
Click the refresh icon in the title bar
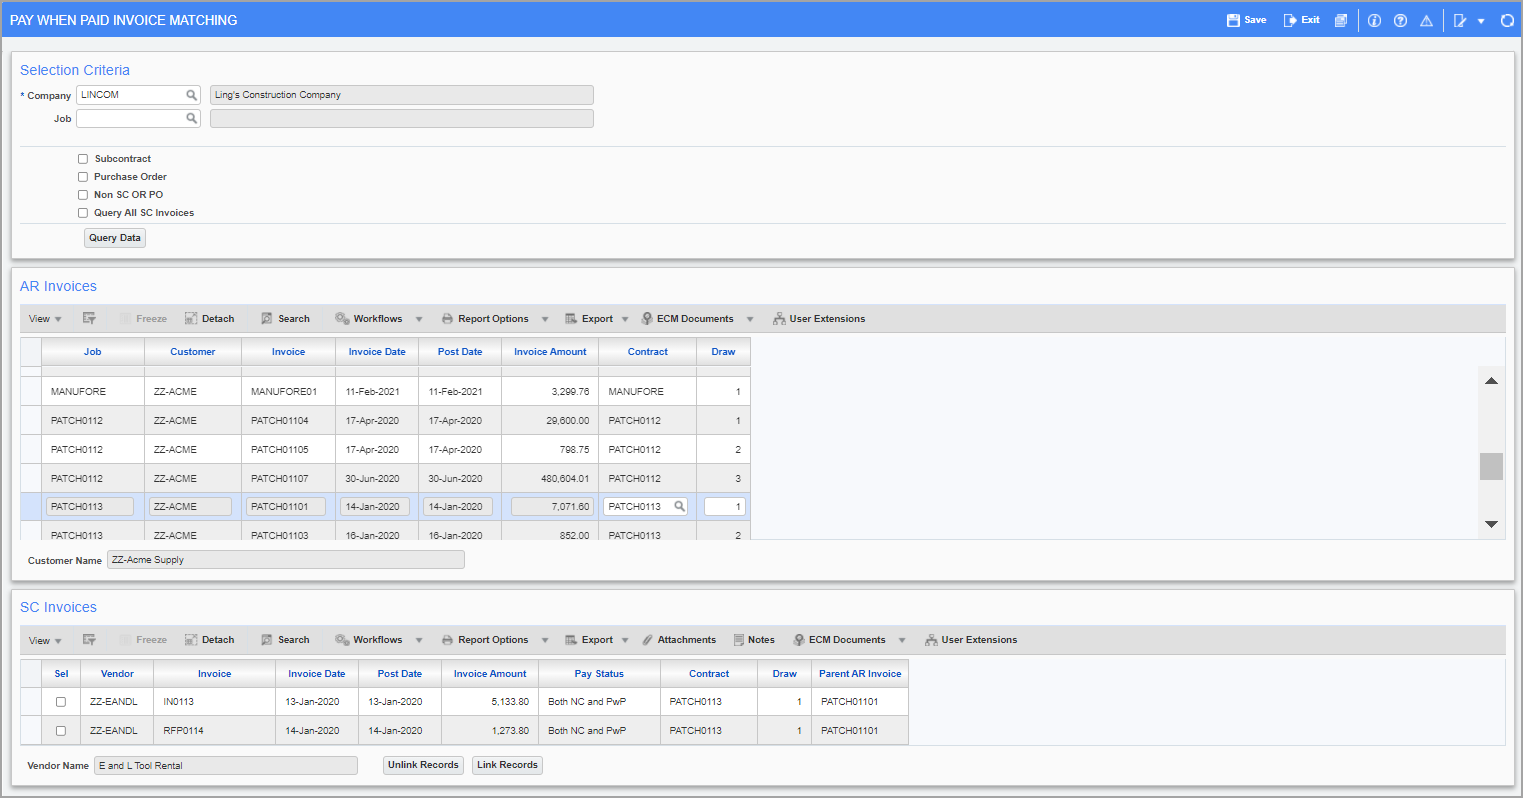pyautogui.click(x=1507, y=20)
